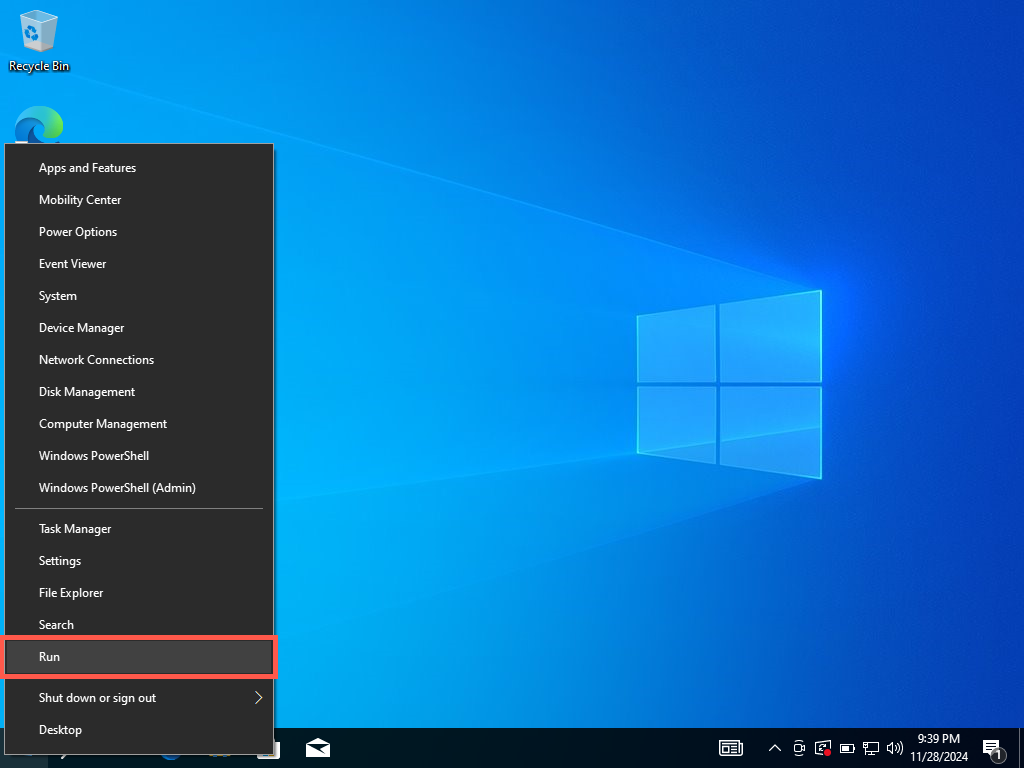Choose Windows PowerShell (Admin) menu entry
This screenshot has width=1024, height=768.
117,488
